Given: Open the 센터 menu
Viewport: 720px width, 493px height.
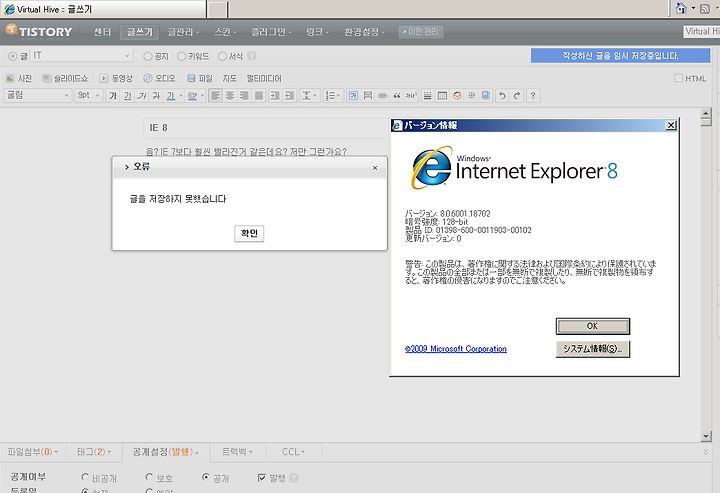Looking at the screenshot, I should coord(102,32).
